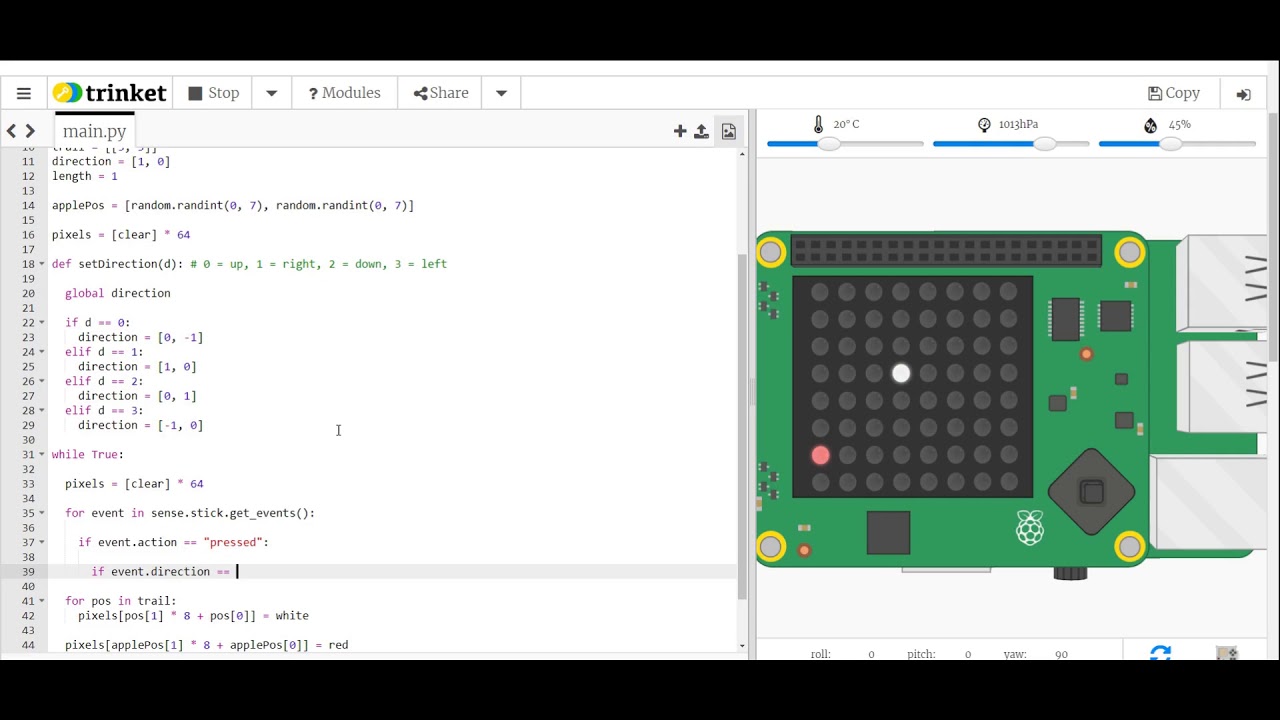Screen dimensions: 1280x720
Task: Click the code editor vertical scrollbar
Action: pos(742,426)
